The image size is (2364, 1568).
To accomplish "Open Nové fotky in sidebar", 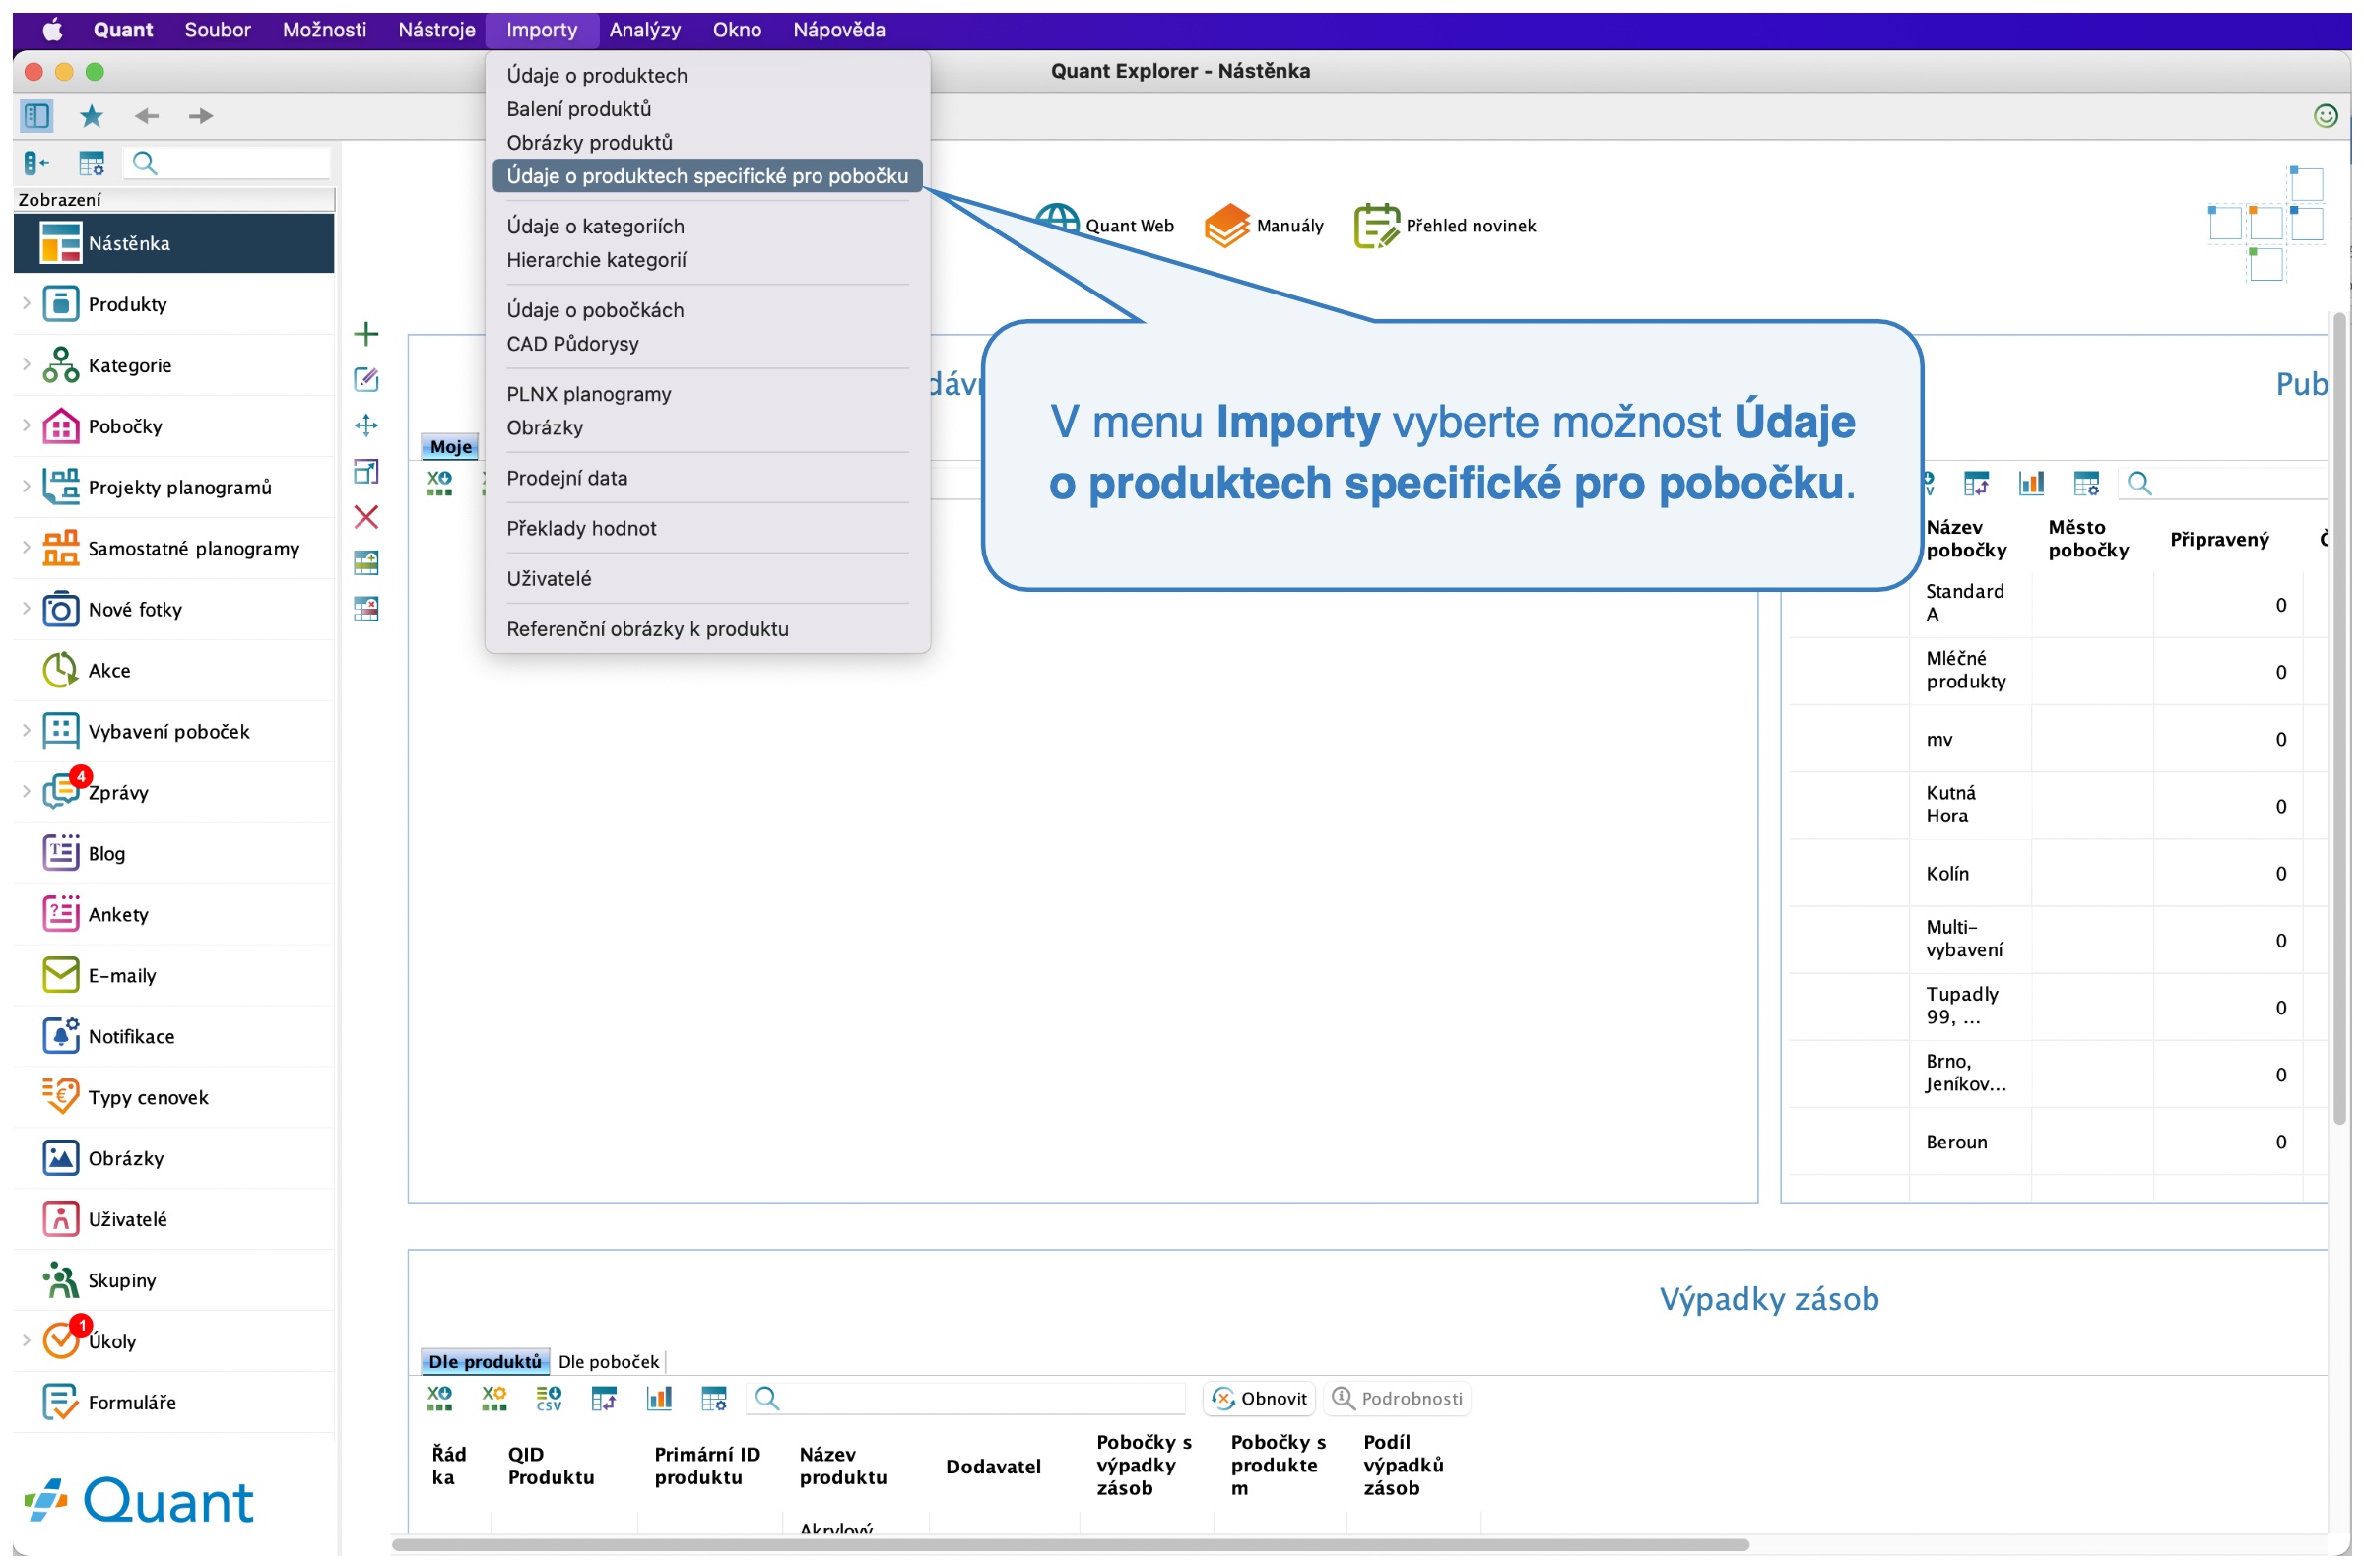I will (174, 610).
